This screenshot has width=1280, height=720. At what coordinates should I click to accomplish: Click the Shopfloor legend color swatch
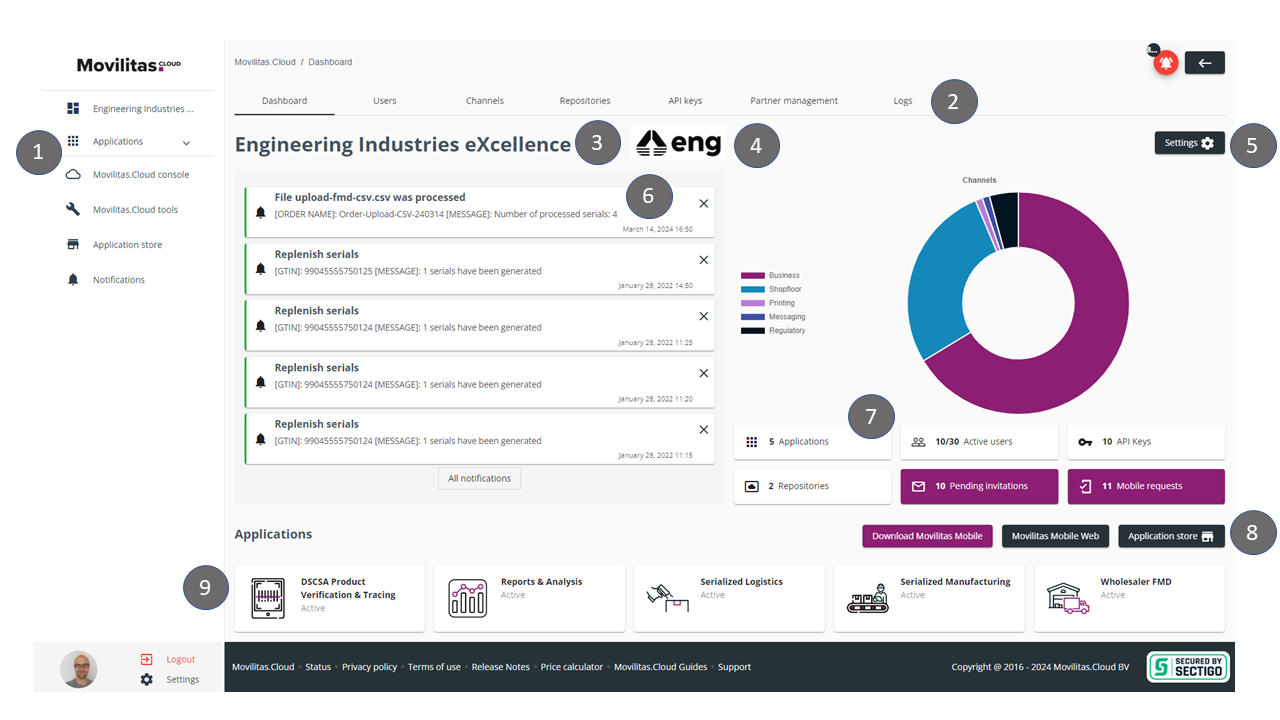pos(753,289)
